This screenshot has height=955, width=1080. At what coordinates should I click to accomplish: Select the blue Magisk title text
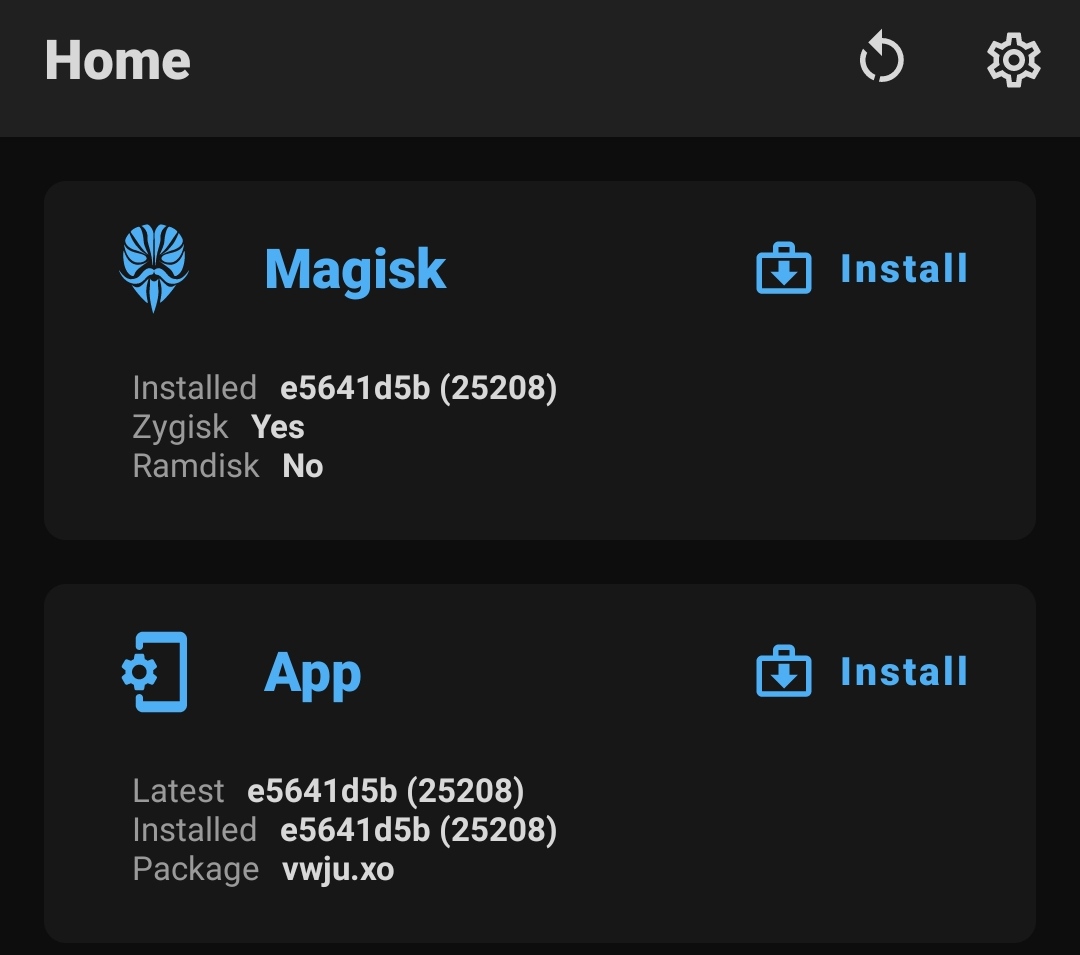tap(355, 266)
